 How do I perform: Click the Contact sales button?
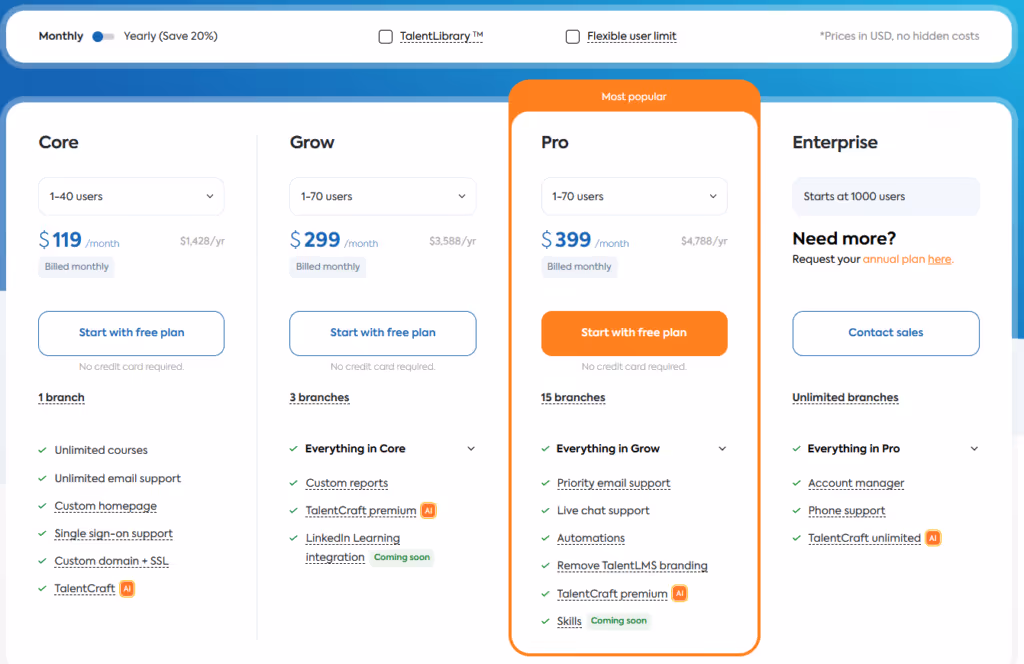point(885,333)
